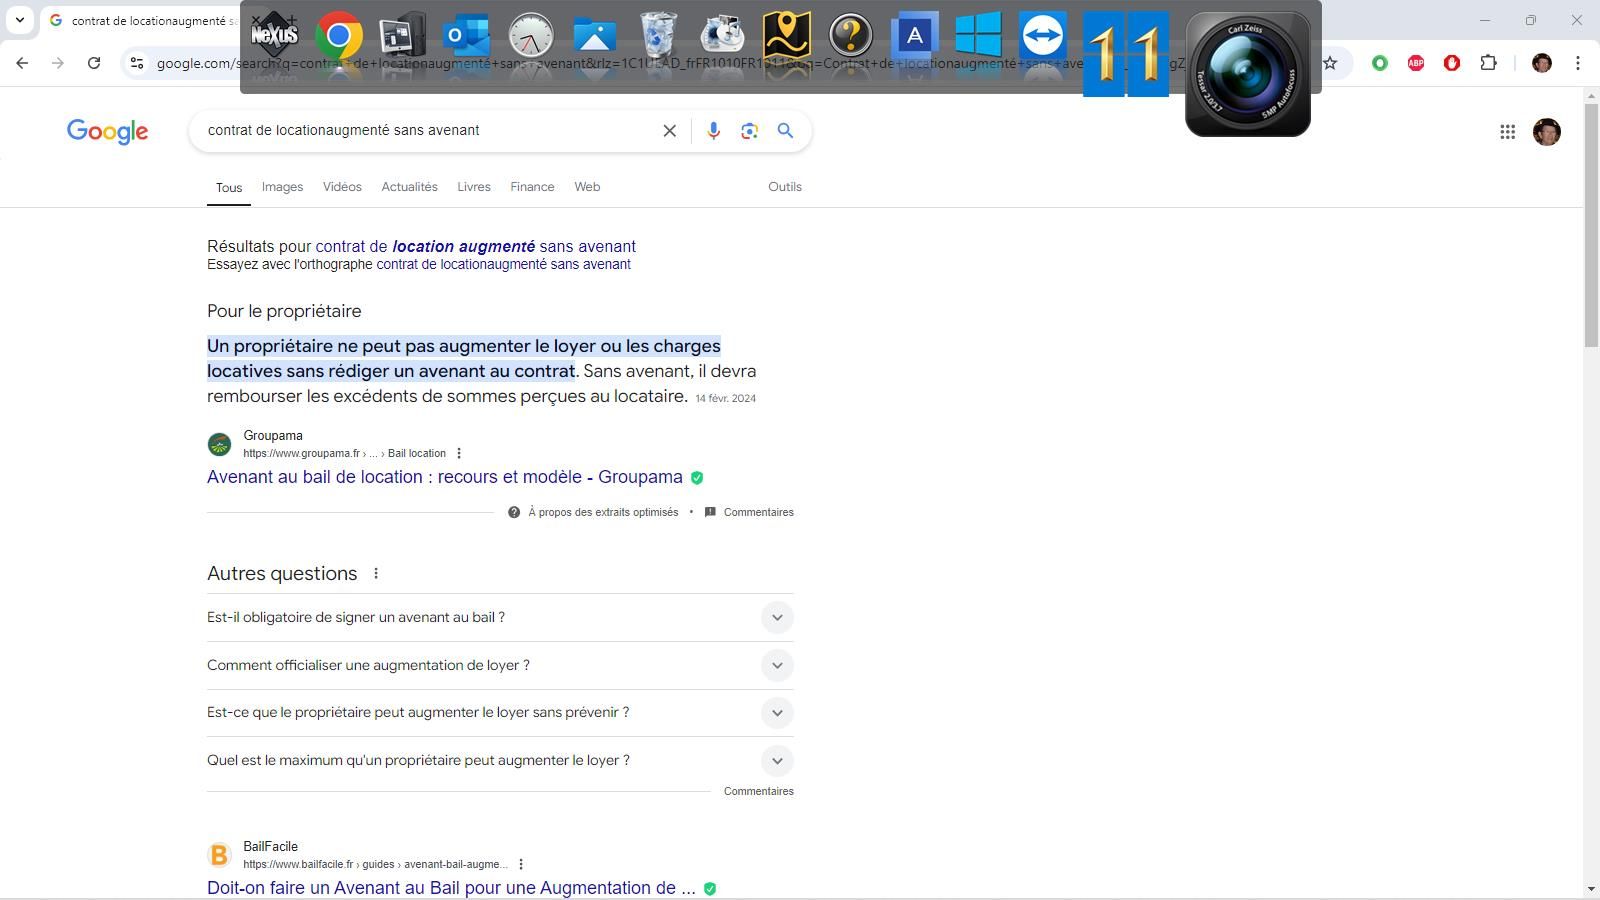Start Google voice search with microphone

[713, 131]
